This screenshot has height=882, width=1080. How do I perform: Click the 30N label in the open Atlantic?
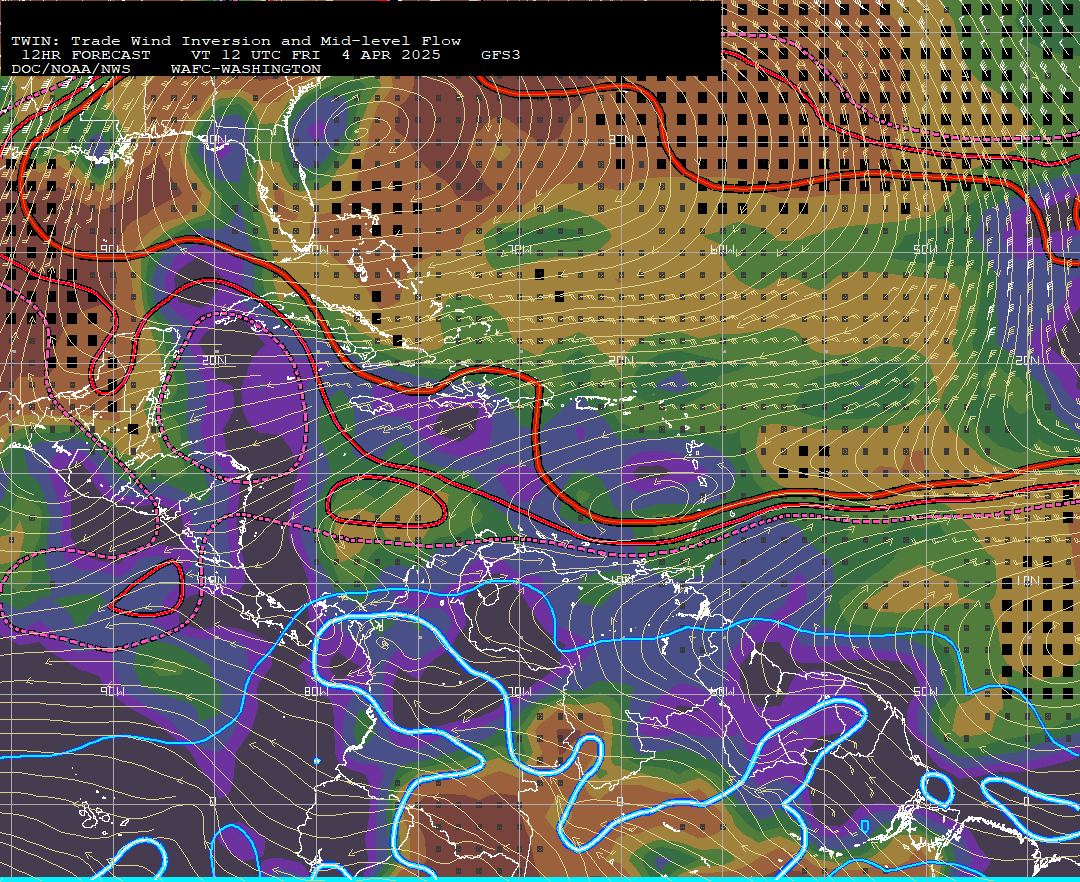click(x=621, y=140)
